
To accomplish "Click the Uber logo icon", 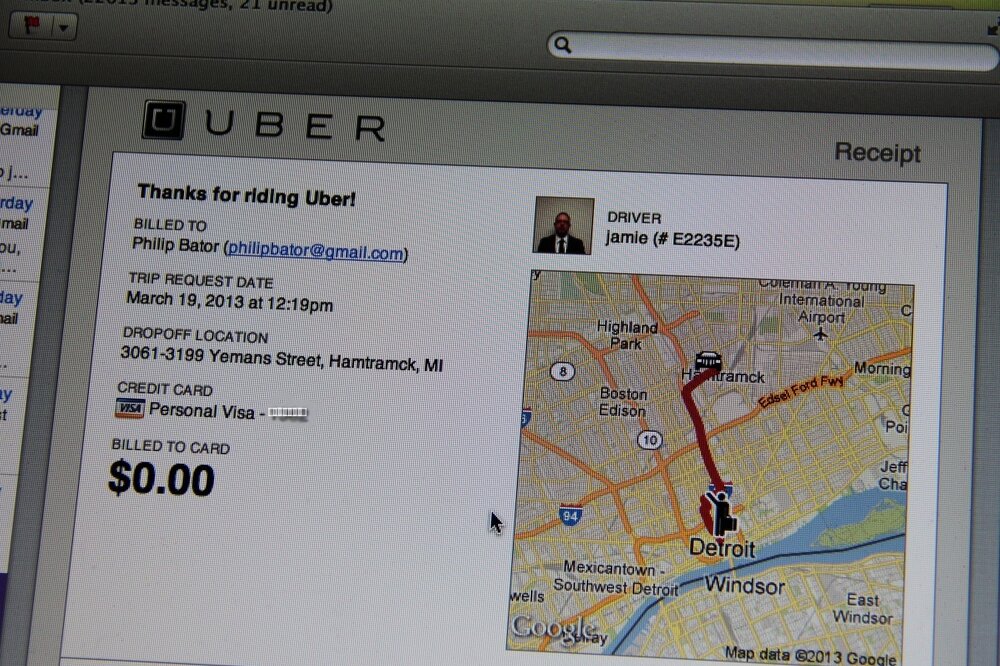I will [x=164, y=119].
